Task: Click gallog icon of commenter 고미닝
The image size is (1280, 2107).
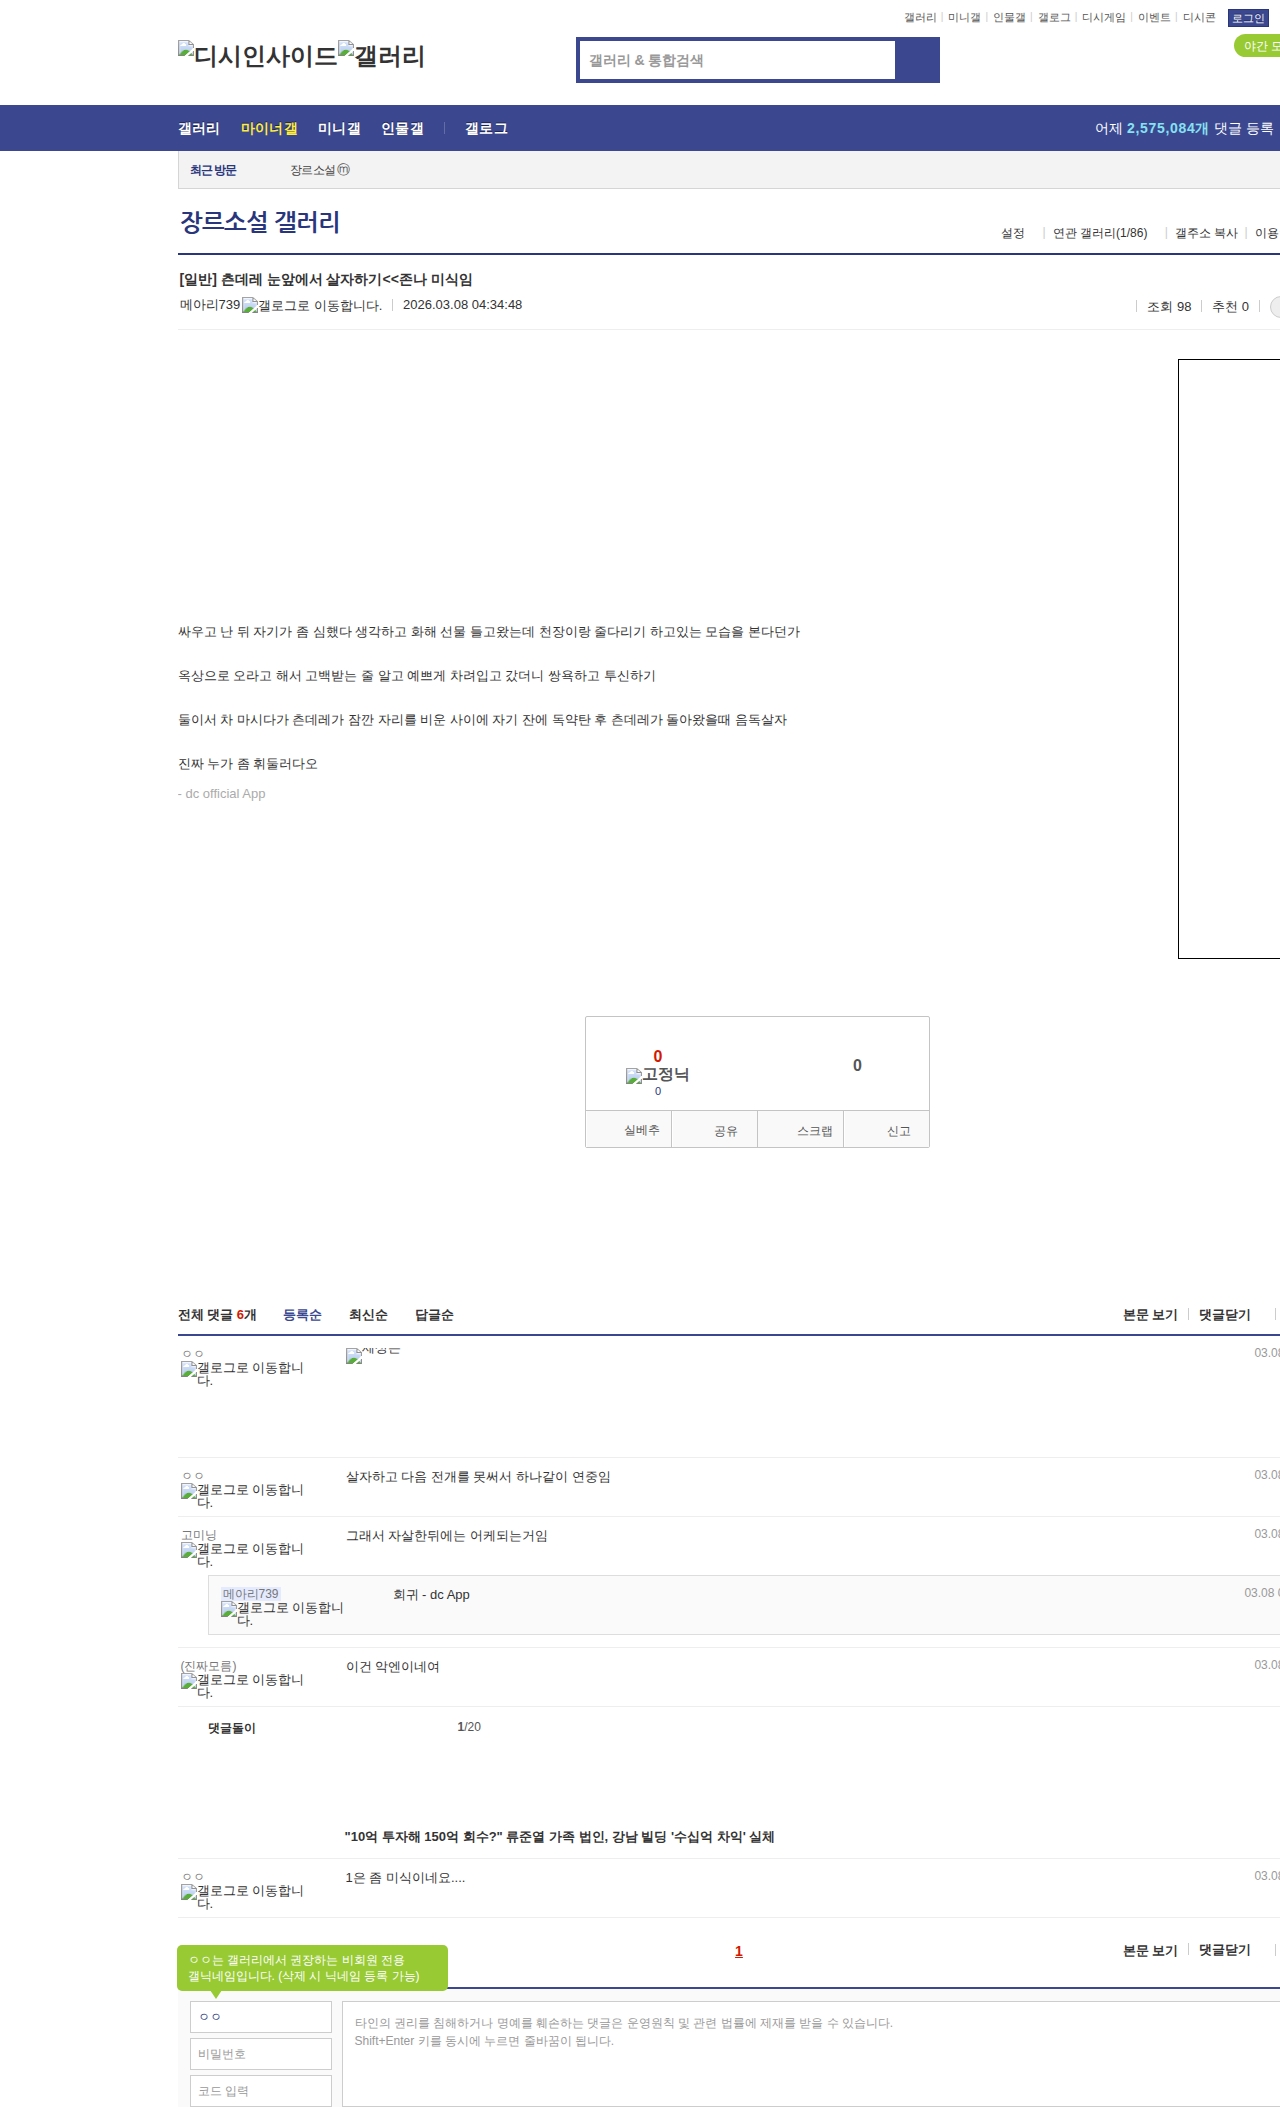Action: pos(242,1554)
